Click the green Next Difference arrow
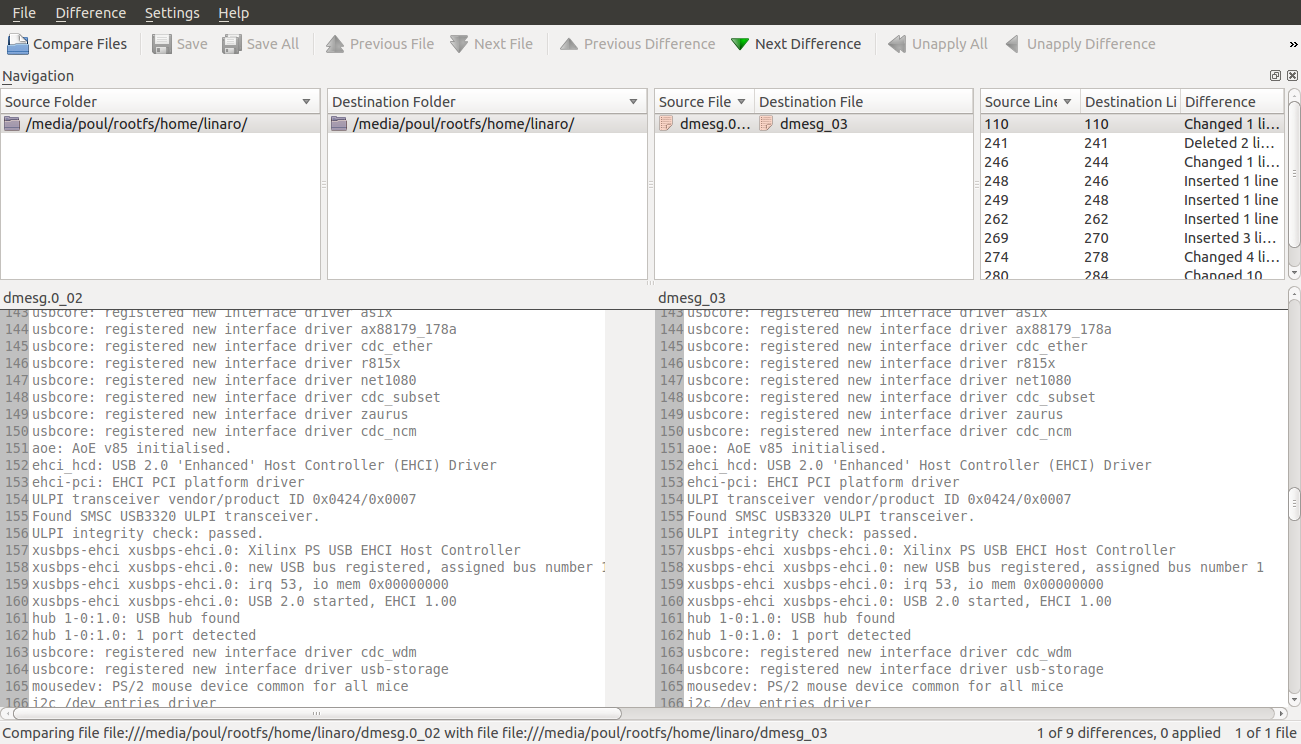Image resolution: width=1301 pixels, height=744 pixels. point(740,44)
